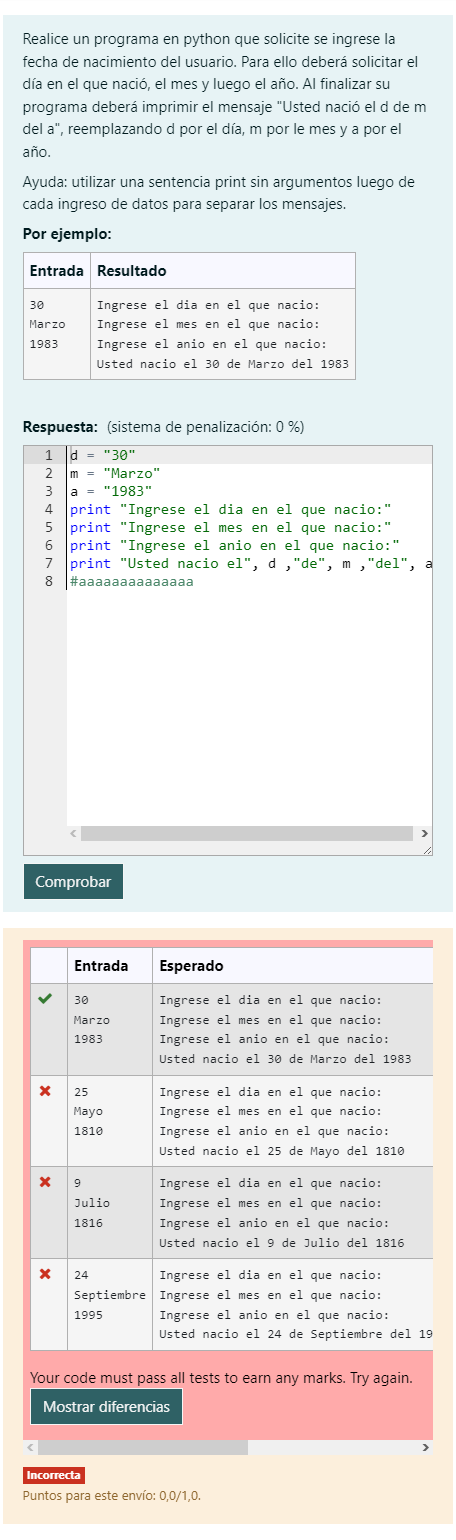The image size is (456, 1540).
Task: Click the results table's scroll left arrow
Action: [x=30, y=1447]
